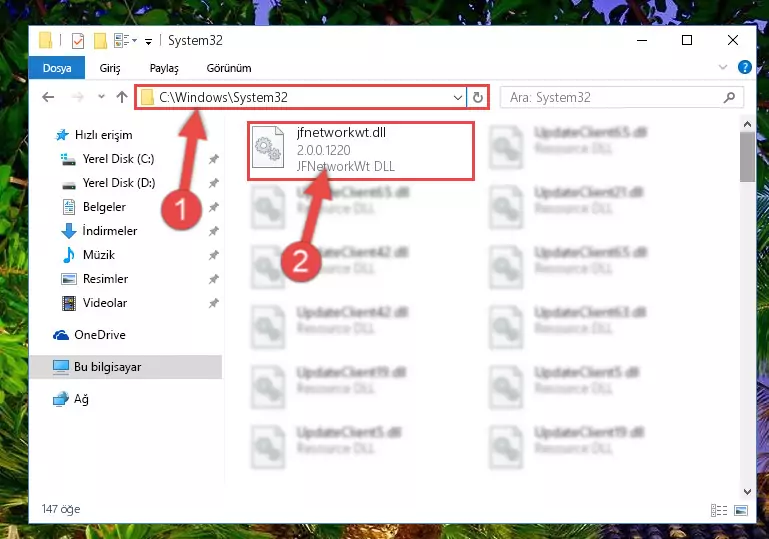The image size is (769, 539).
Task: Switch to large icons view layout icon
Action: click(x=741, y=511)
